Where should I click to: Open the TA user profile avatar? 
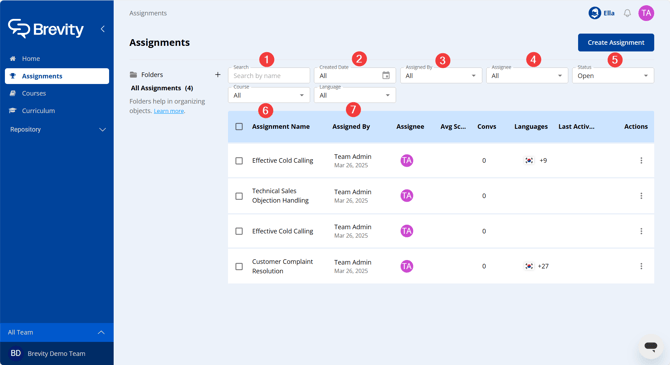click(x=646, y=13)
